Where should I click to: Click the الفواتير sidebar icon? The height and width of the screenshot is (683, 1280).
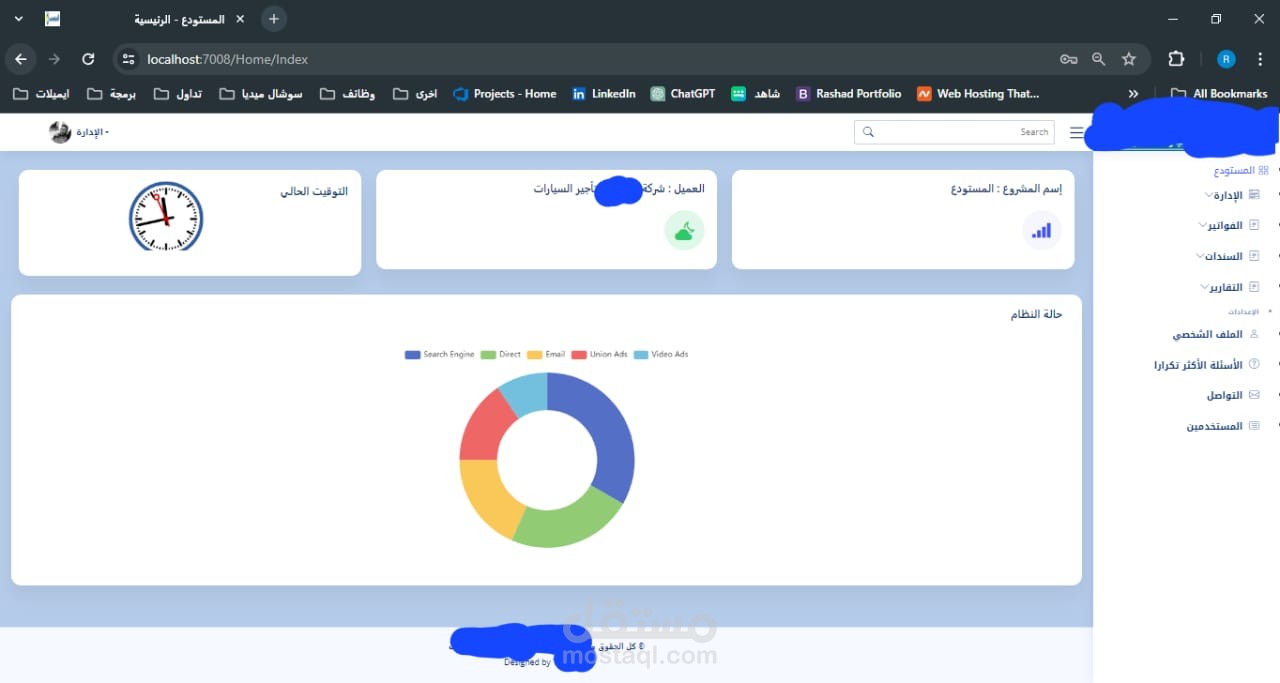[1255, 225]
